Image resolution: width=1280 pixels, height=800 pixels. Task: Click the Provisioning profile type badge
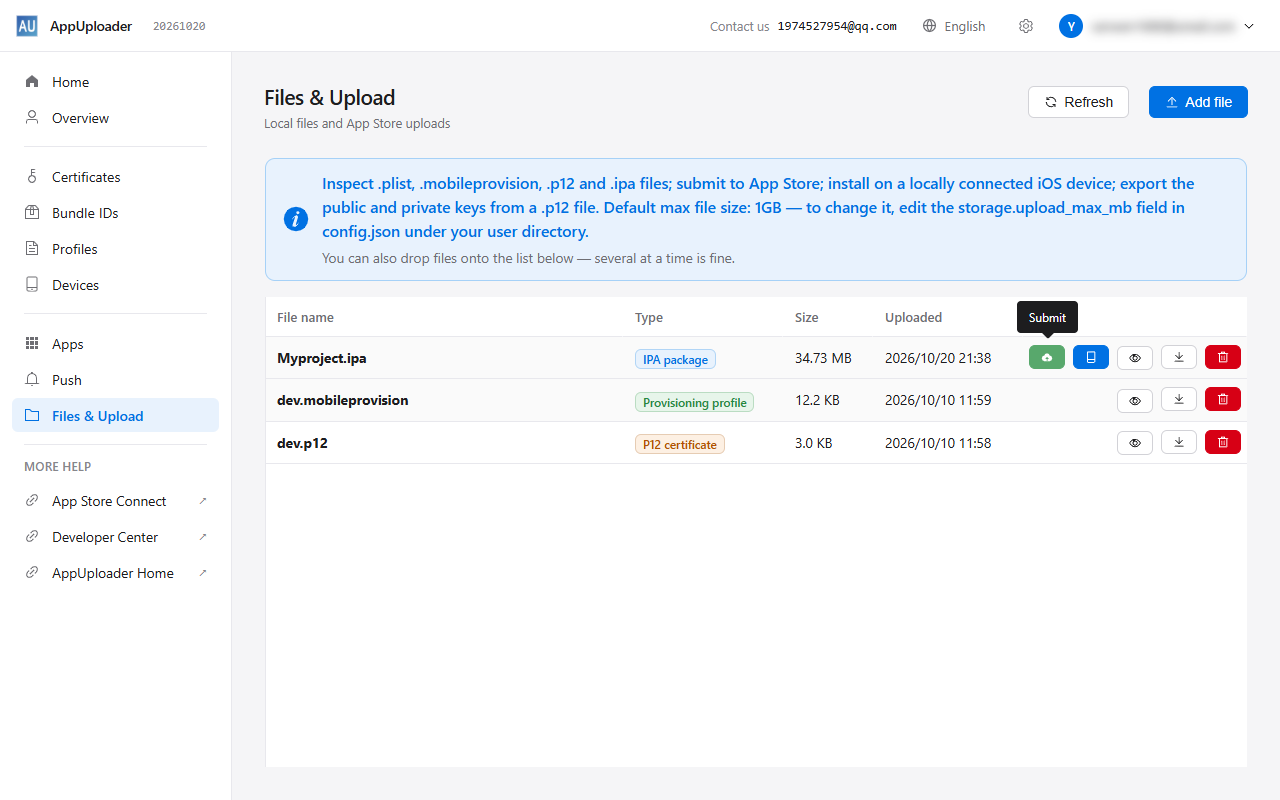pyautogui.click(x=694, y=402)
